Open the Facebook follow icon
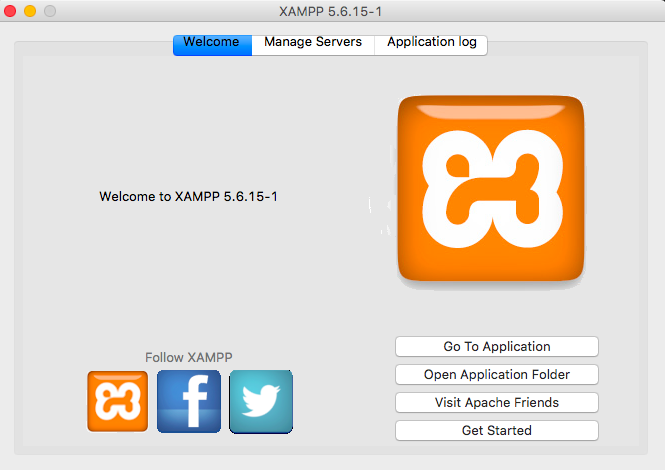This screenshot has height=470, width=665. [x=189, y=401]
